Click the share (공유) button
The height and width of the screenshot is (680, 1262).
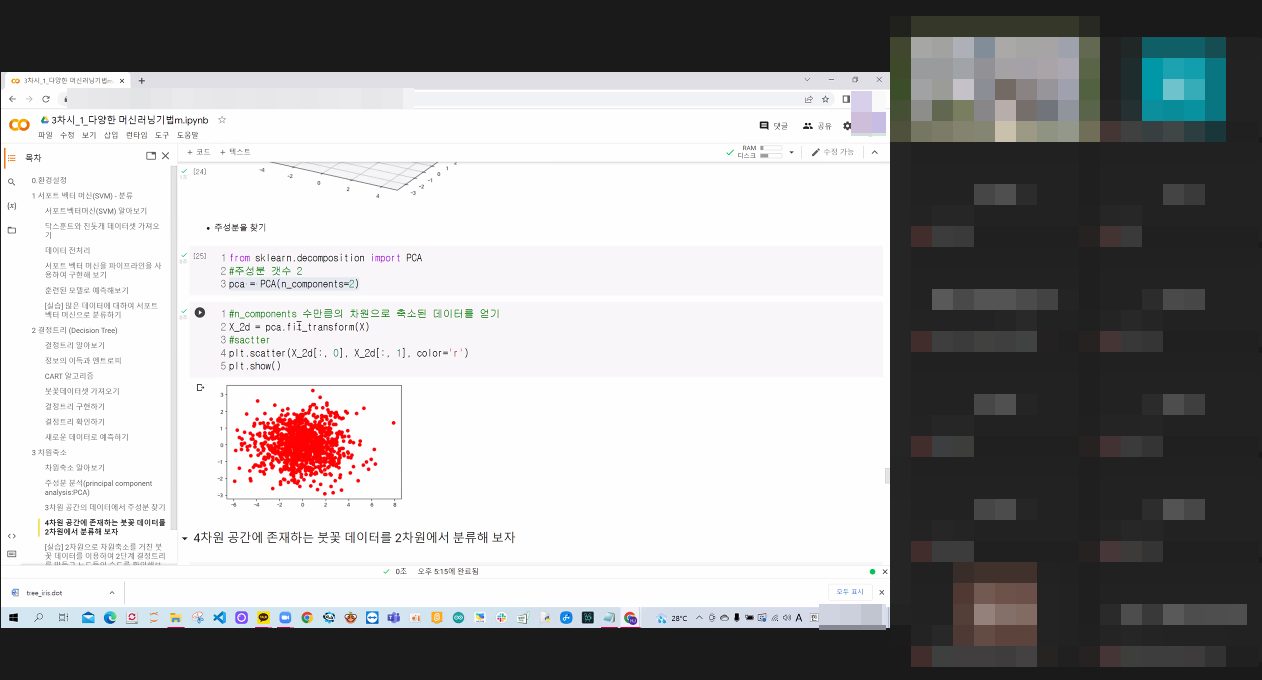coord(817,126)
